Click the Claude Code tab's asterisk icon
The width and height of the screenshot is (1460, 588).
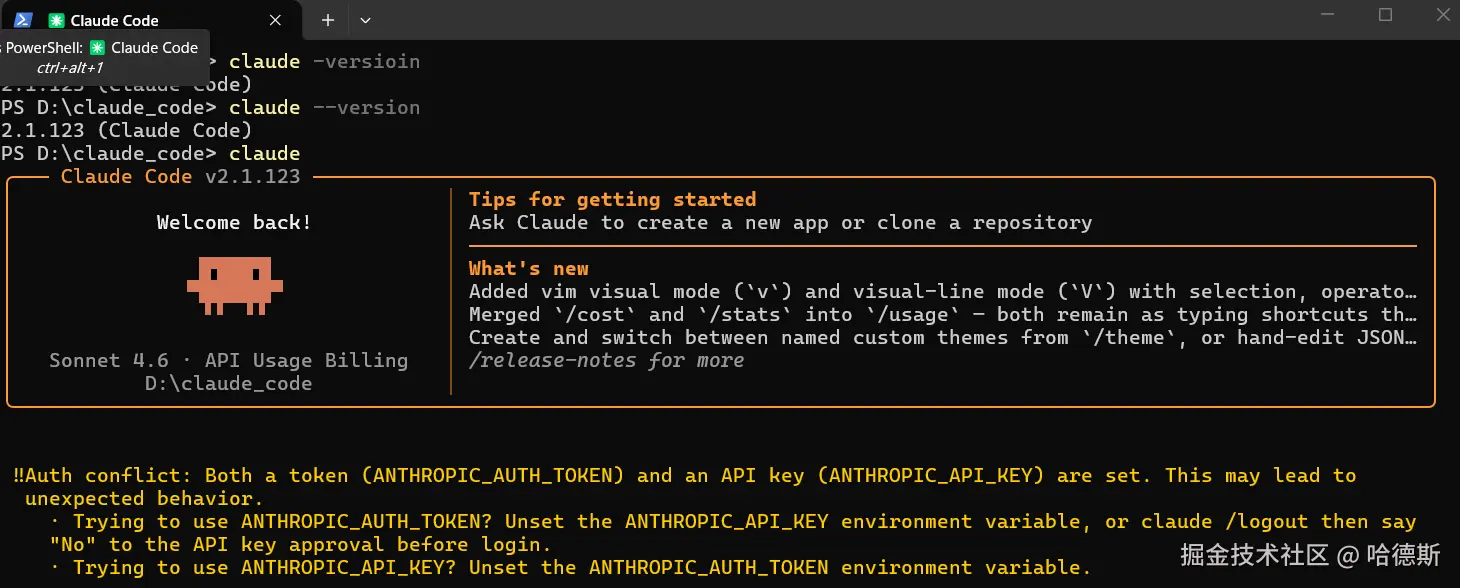(x=57, y=20)
